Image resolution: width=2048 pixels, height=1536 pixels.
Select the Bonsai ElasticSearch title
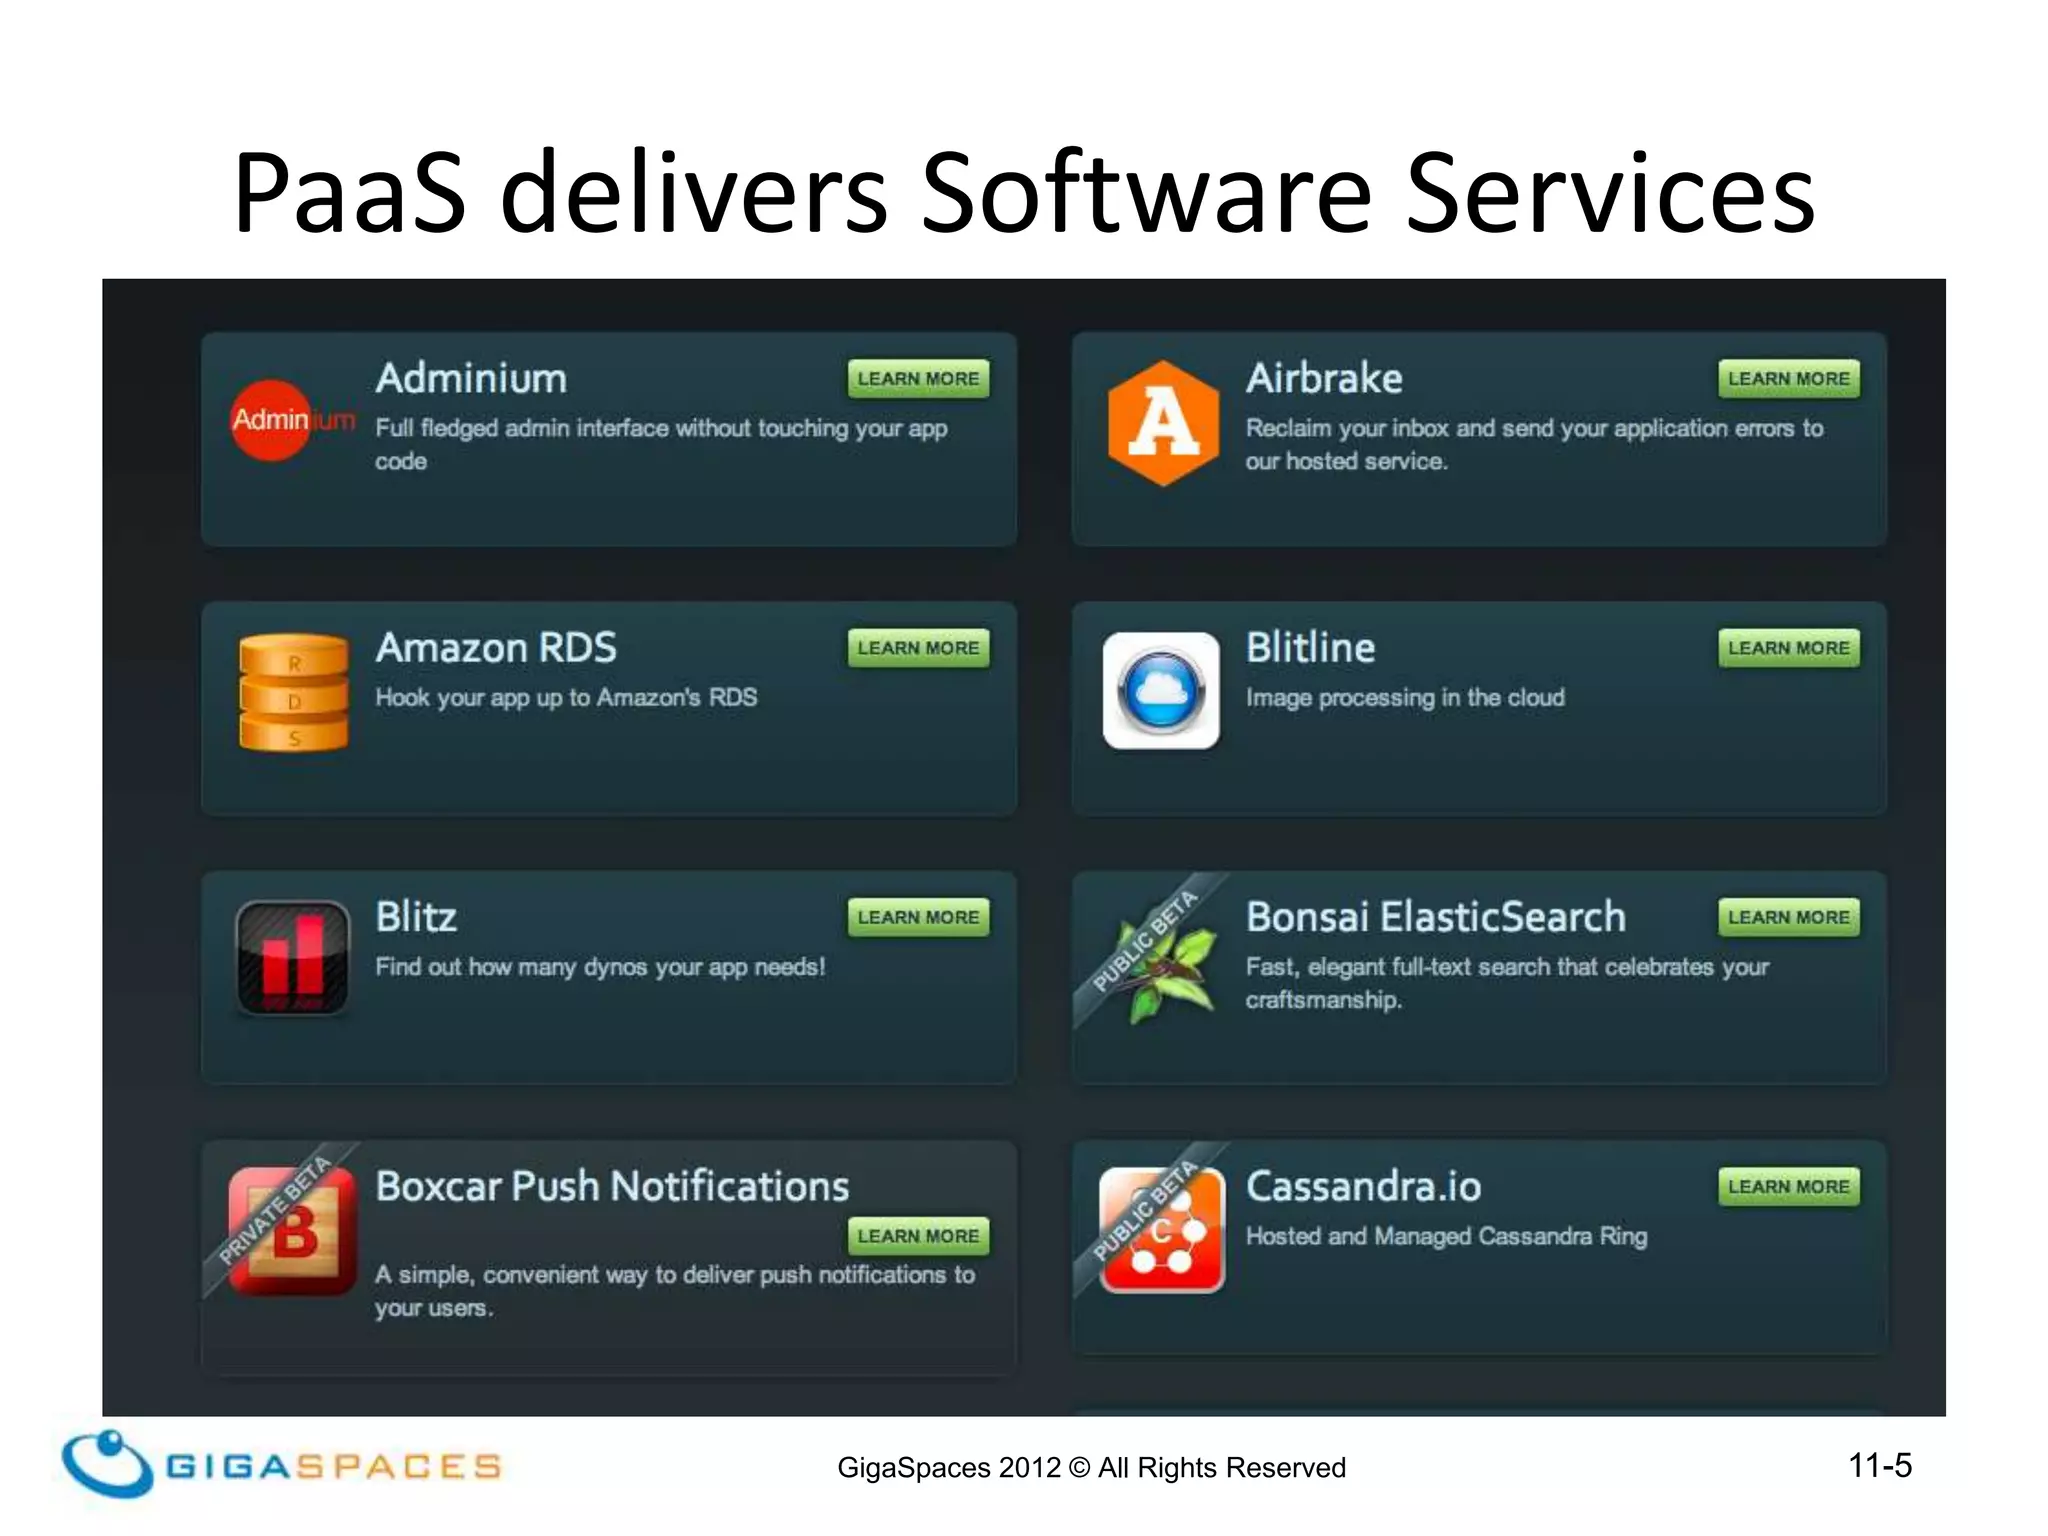[x=1436, y=917]
